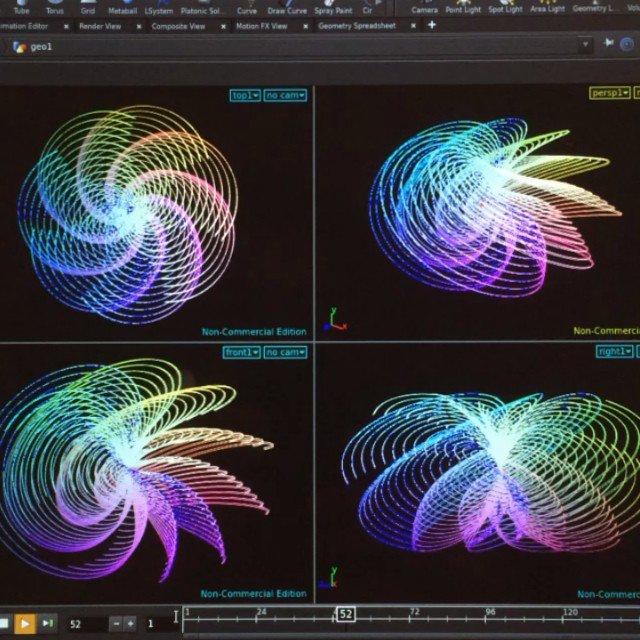Toggle the pin icon beside the path bar

pos(608,44)
